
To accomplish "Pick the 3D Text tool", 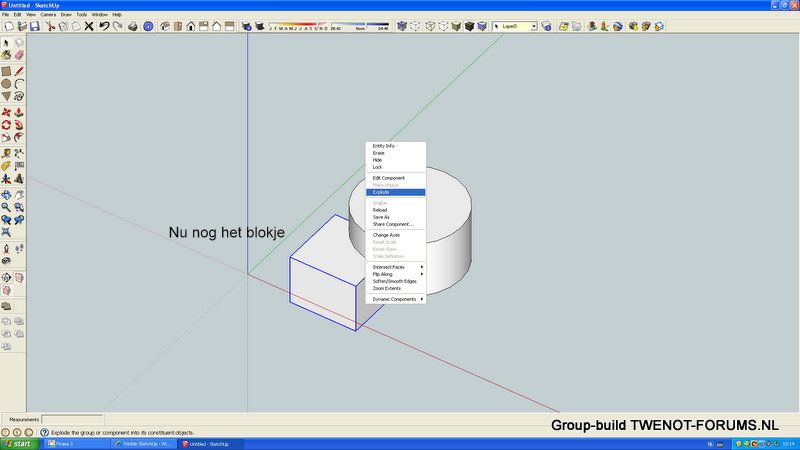I will point(19,179).
